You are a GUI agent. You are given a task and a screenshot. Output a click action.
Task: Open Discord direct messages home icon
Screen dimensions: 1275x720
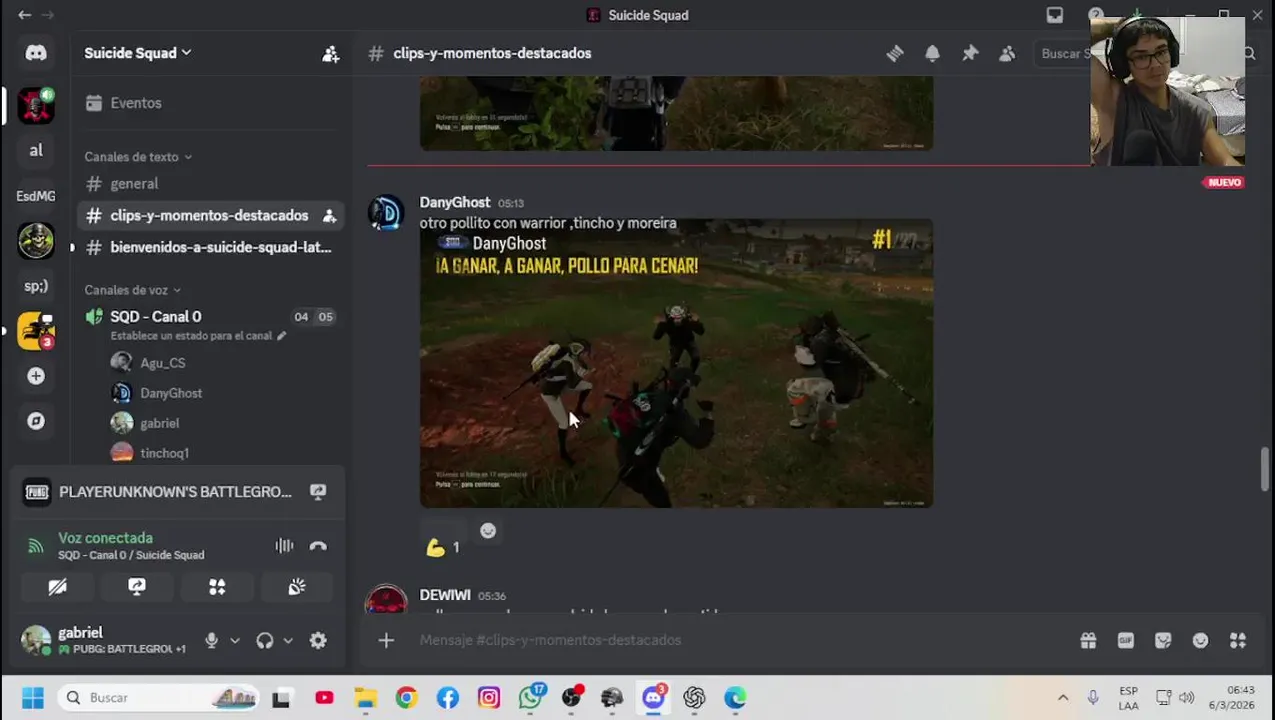(36, 53)
